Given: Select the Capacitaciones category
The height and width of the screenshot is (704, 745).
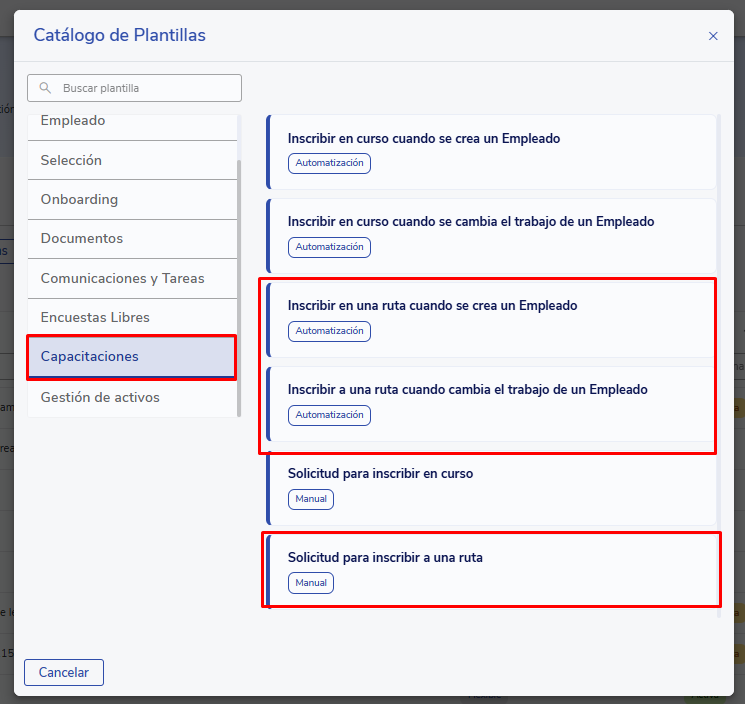Looking at the screenshot, I should point(132,357).
